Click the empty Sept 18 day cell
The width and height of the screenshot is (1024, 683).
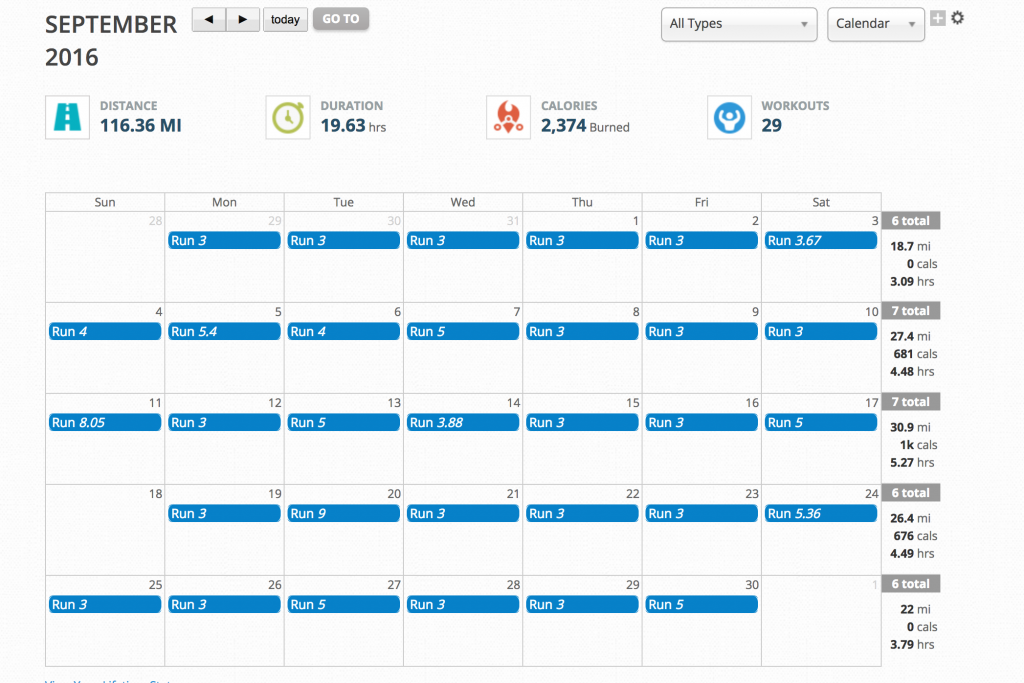click(x=104, y=530)
